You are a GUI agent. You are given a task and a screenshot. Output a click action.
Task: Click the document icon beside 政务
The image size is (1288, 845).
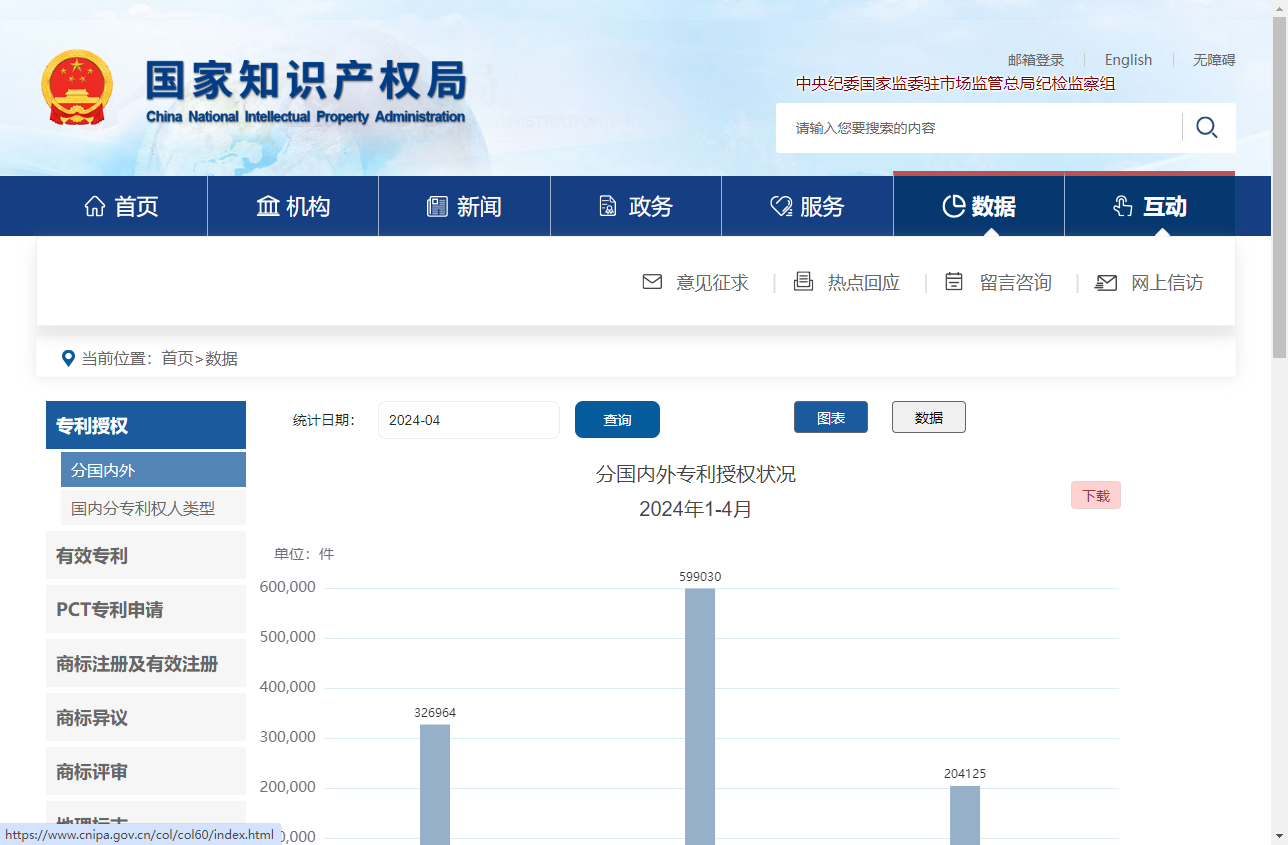[x=608, y=207]
